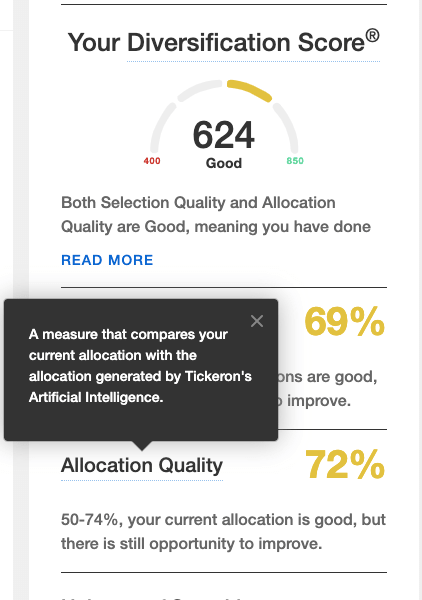The image size is (422, 600).
Task: Click the 50-74% allocation description paragraph
Action: click(223, 532)
